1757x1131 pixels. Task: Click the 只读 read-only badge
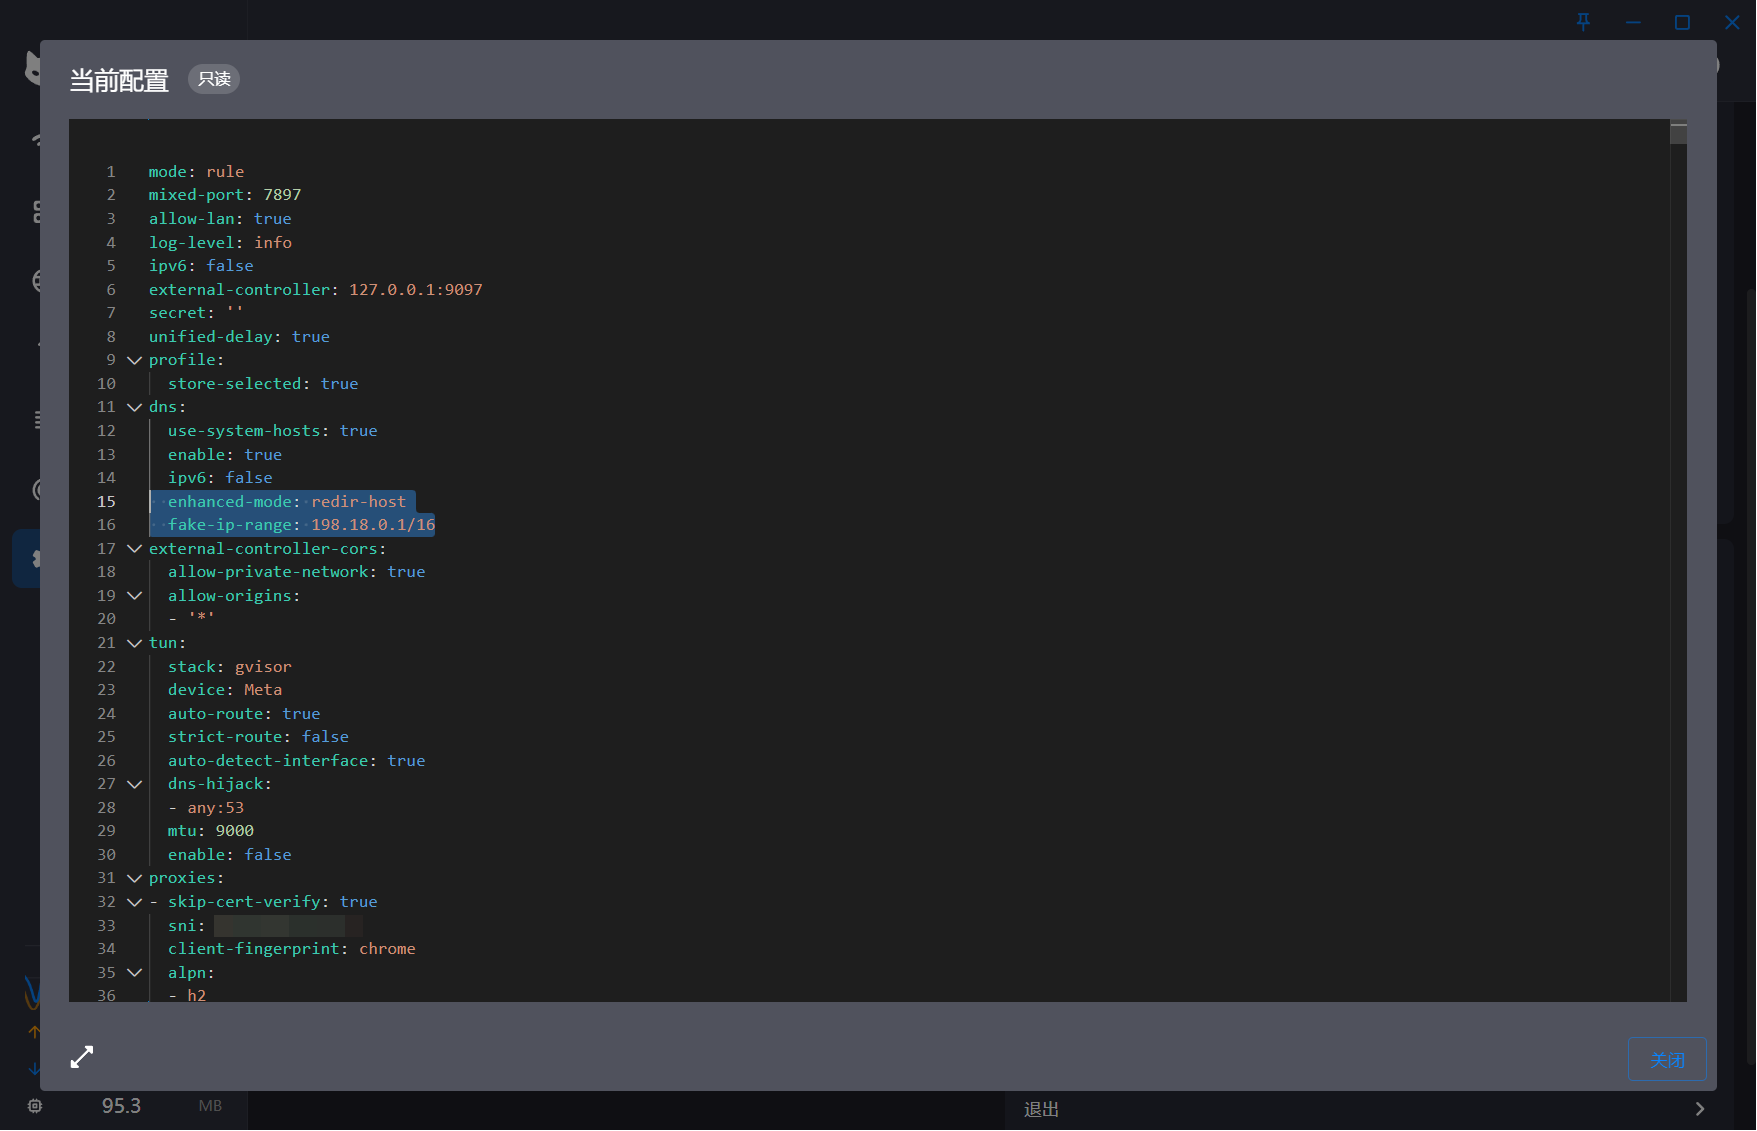tap(214, 79)
